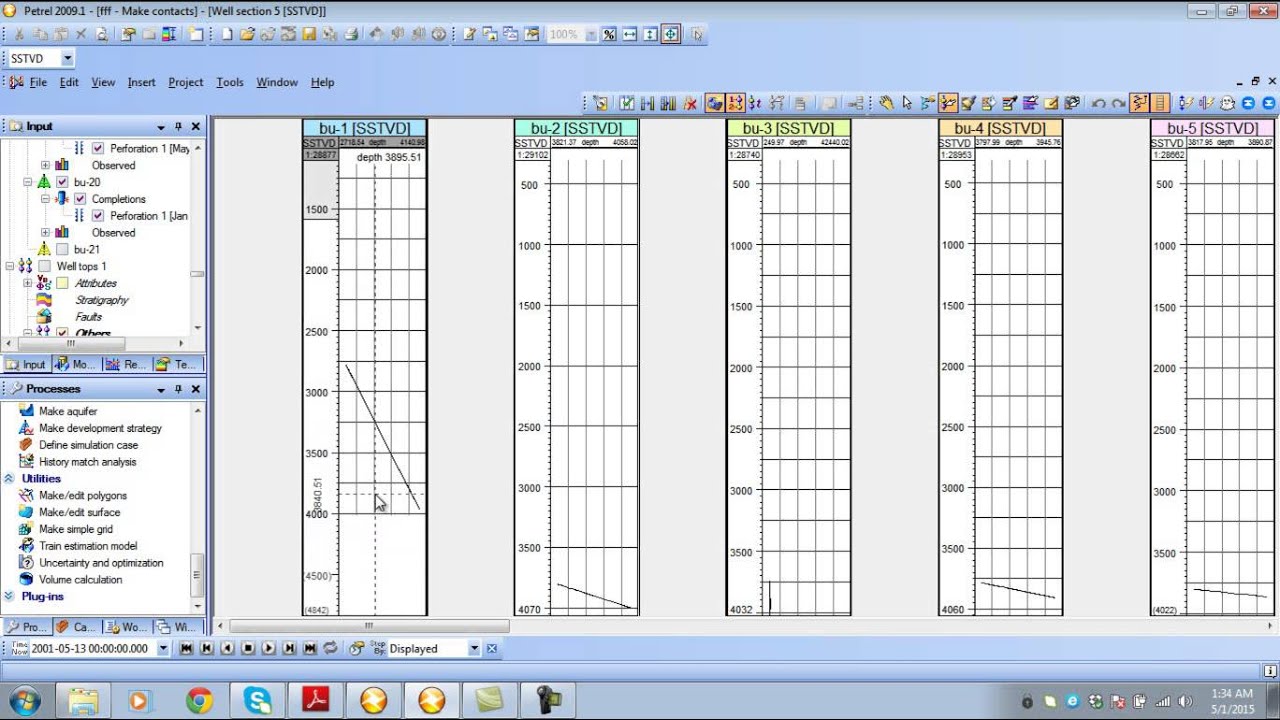Click the red X icon in section toolbar
The image size is (1280, 720).
pos(690,103)
